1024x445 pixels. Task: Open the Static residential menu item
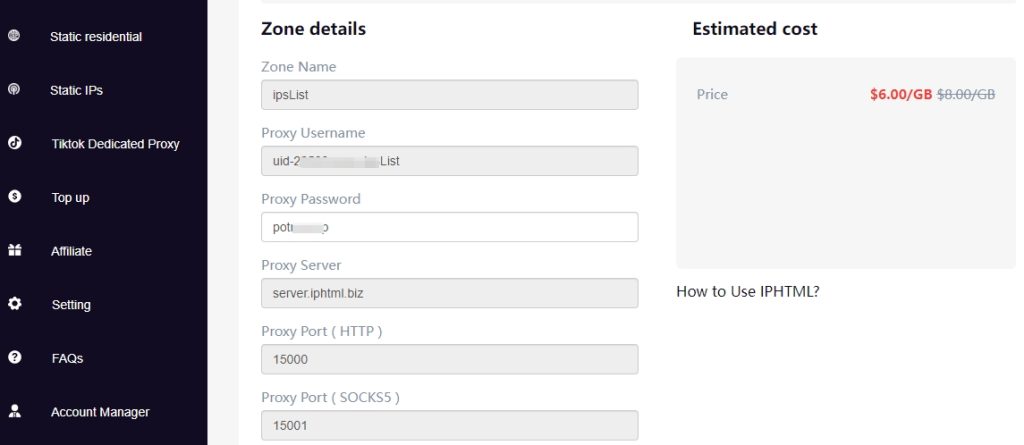pos(96,37)
